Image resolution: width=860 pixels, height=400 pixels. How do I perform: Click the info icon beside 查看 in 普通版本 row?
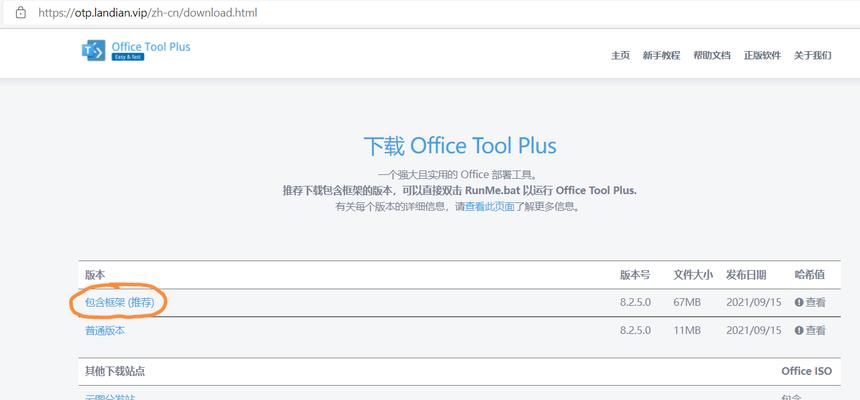799,330
